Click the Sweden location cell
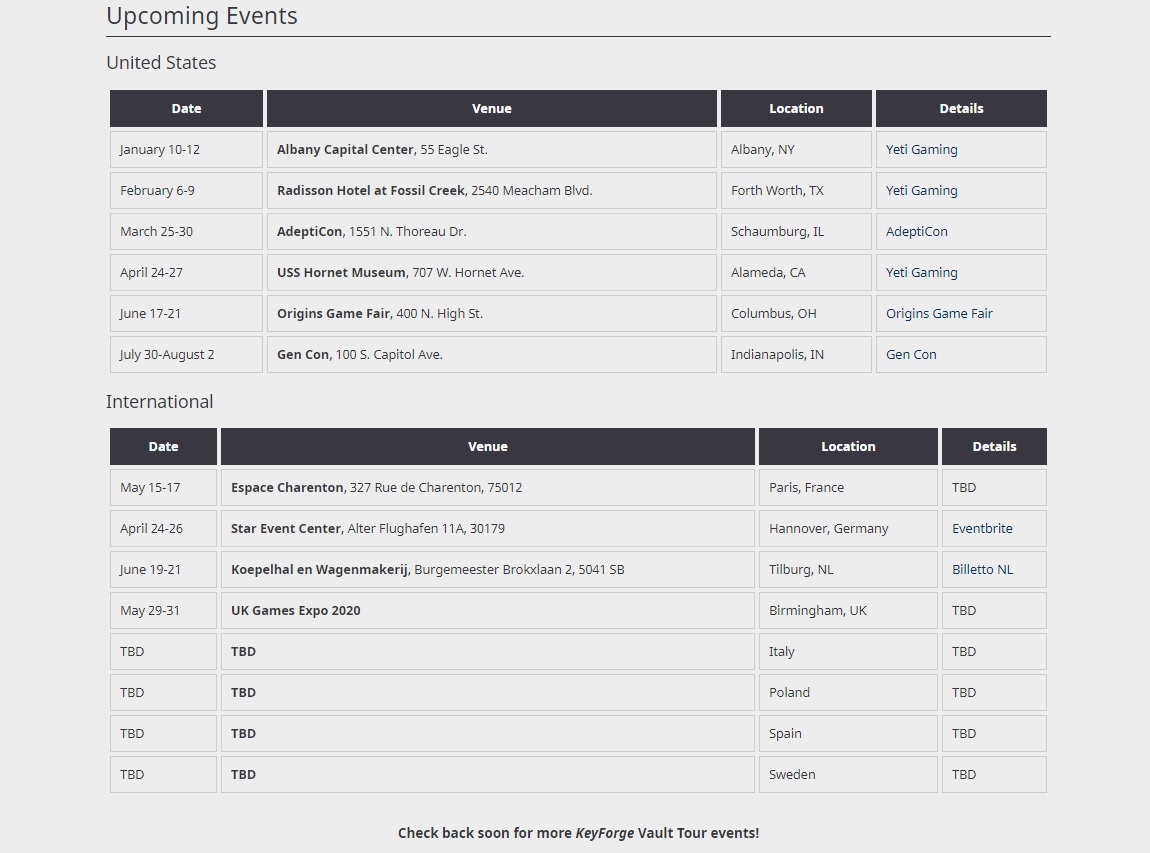Image resolution: width=1150 pixels, height=853 pixels. pyautogui.click(x=849, y=775)
